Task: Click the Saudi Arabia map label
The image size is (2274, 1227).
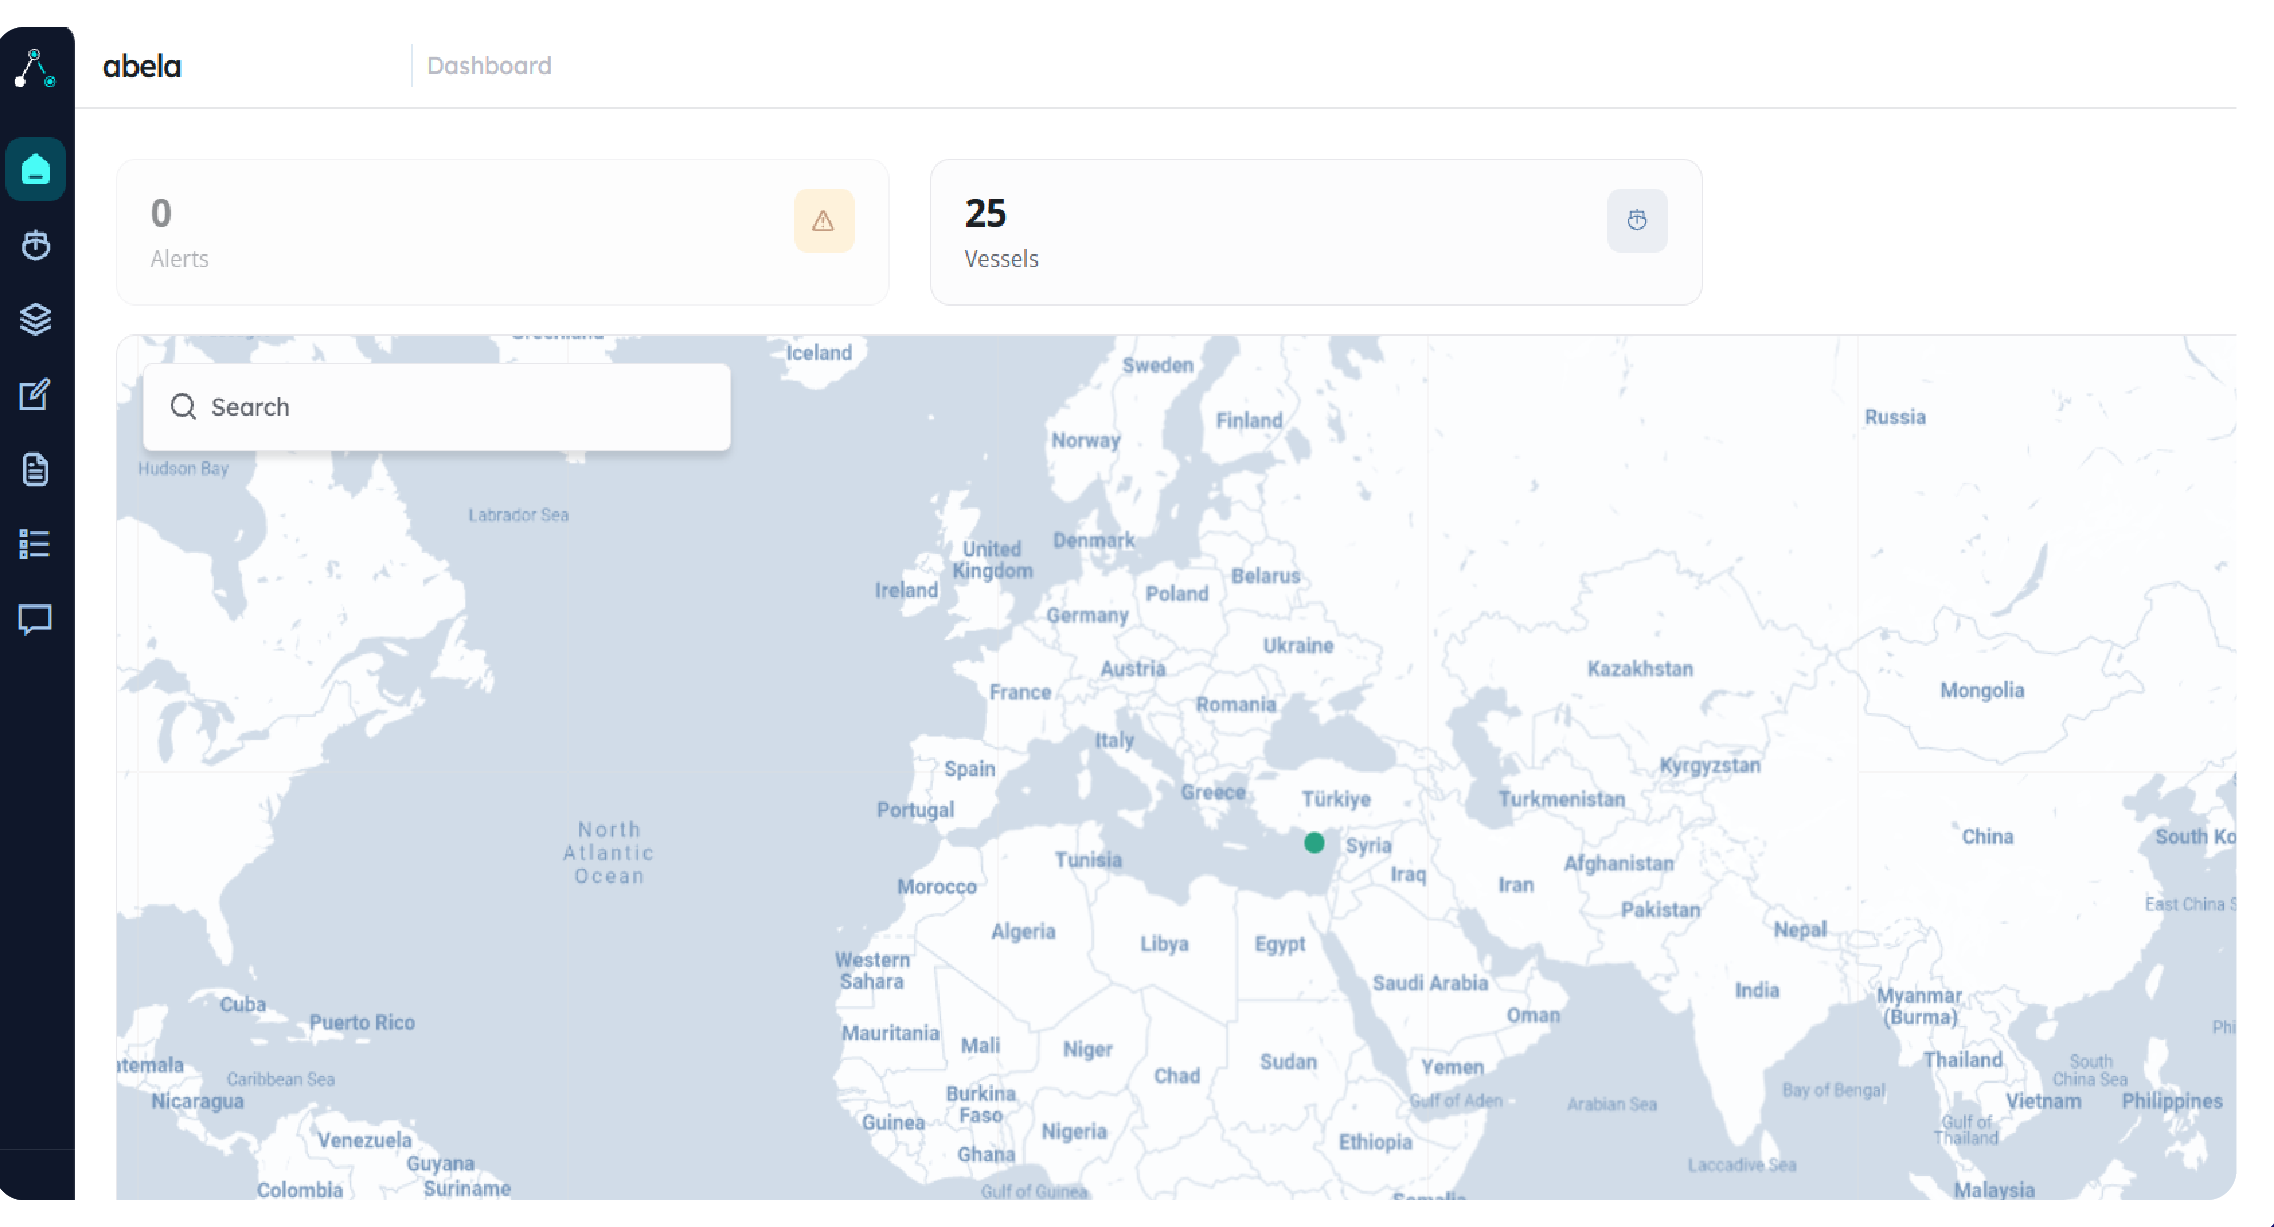Action: (x=1430, y=983)
